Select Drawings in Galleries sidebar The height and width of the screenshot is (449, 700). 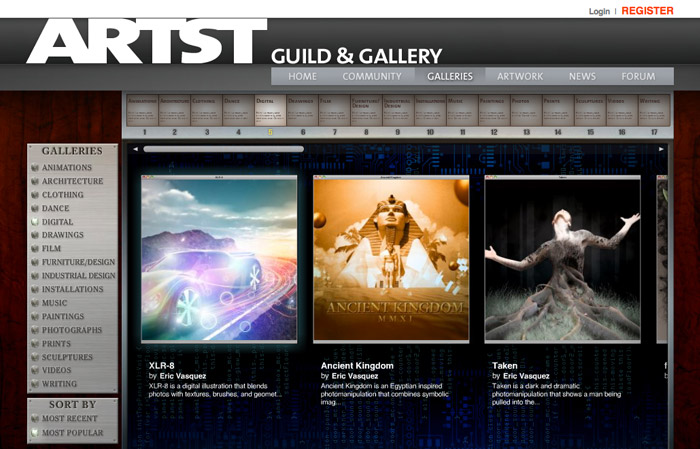tap(62, 235)
